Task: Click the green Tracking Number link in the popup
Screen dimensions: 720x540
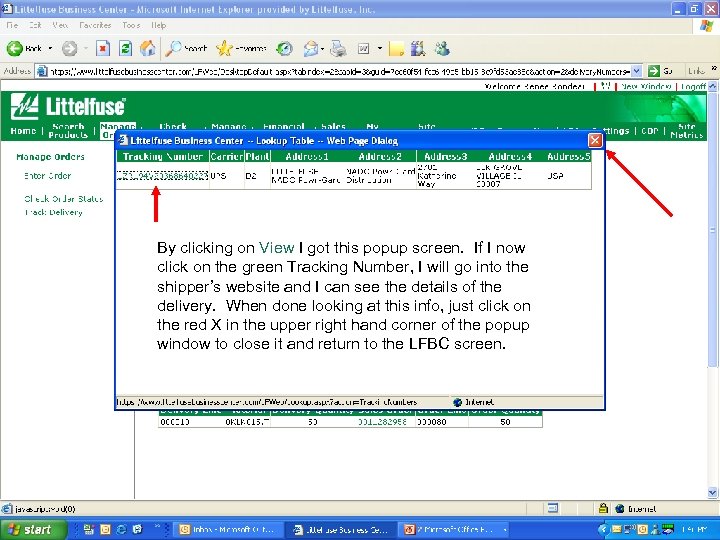Action: (163, 175)
